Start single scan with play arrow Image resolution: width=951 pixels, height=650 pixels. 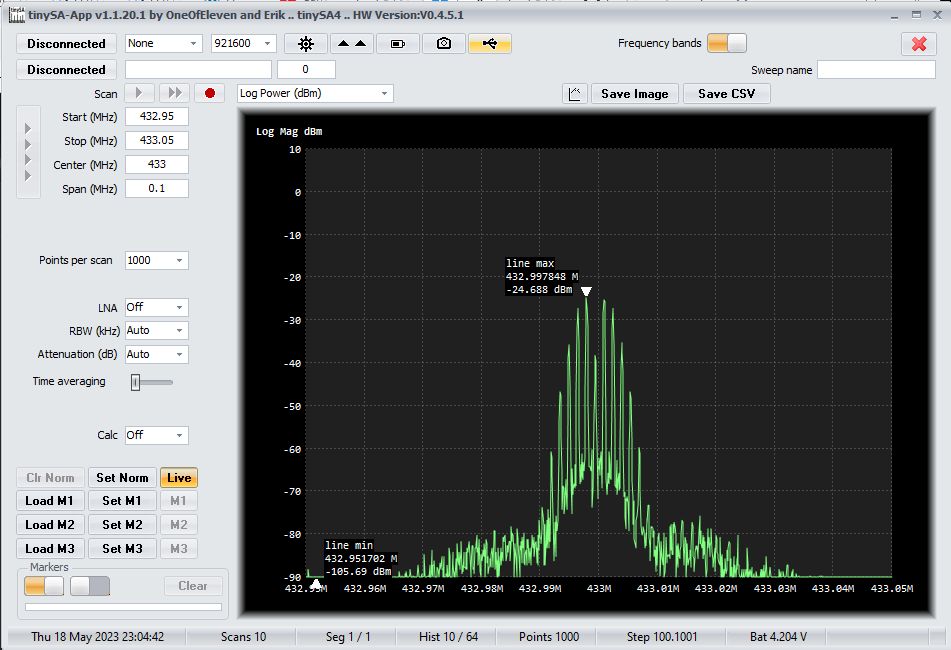tap(139, 93)
